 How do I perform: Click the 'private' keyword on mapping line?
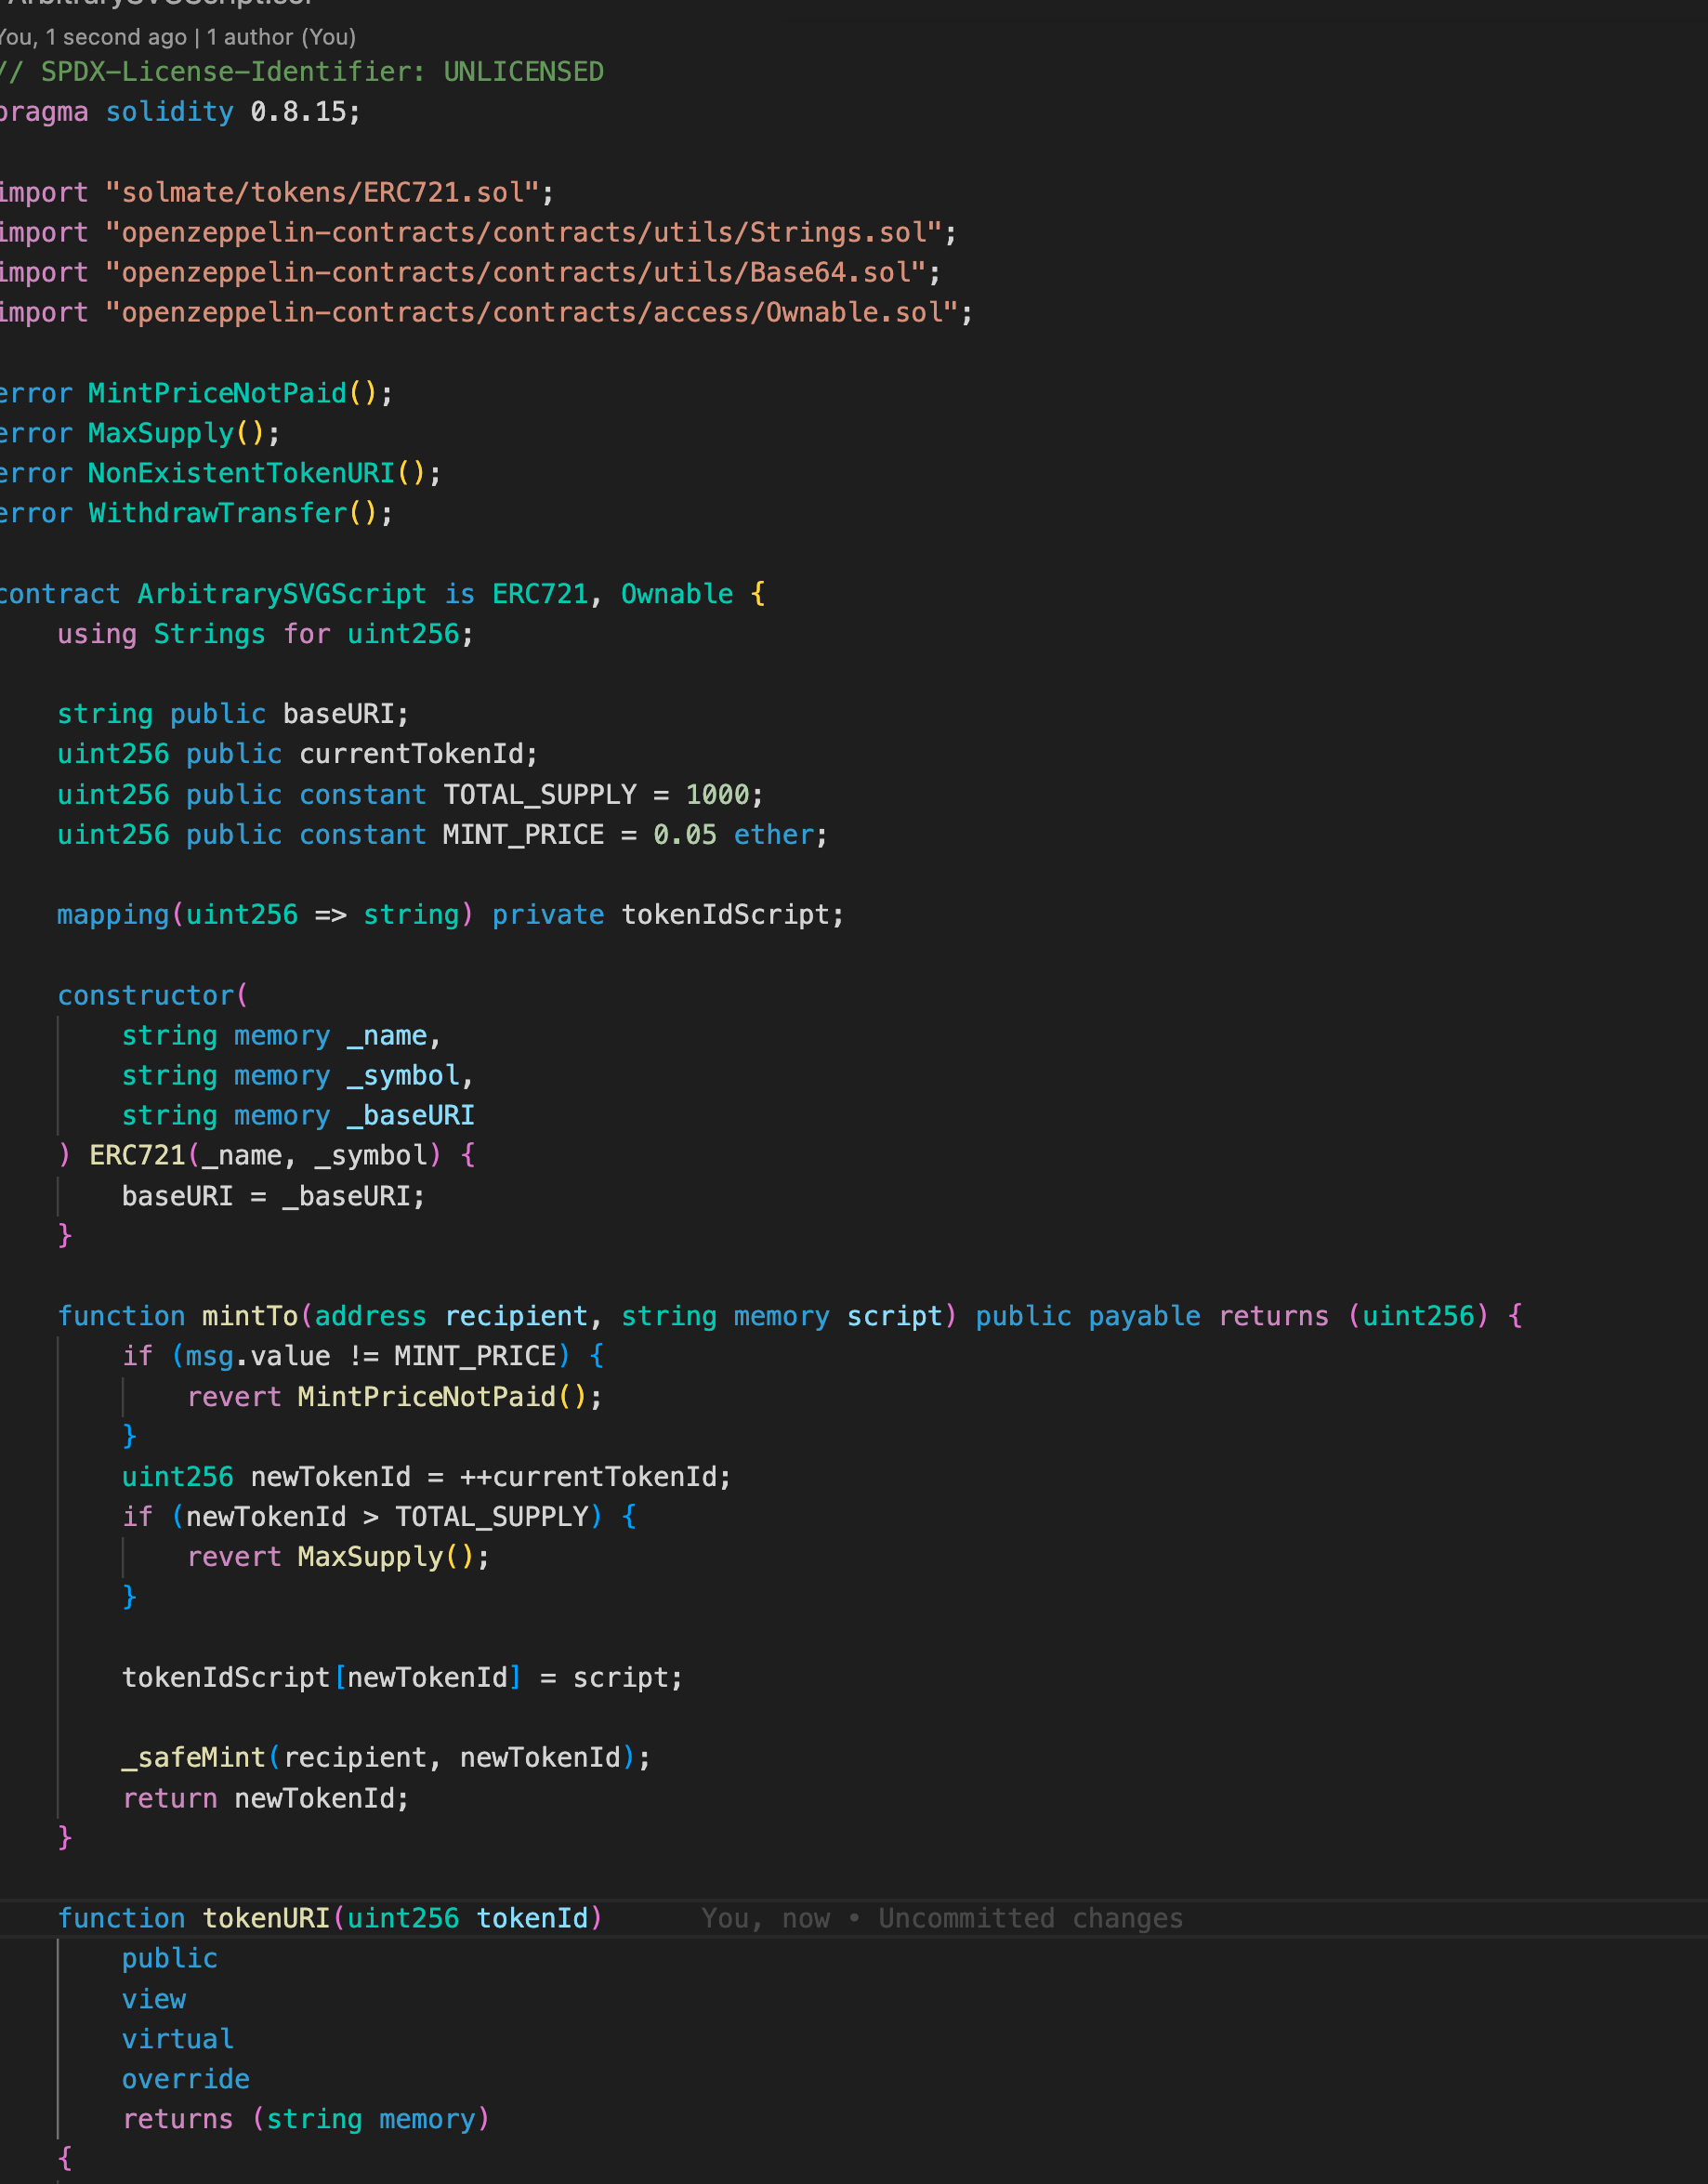(x=548, y=915)
